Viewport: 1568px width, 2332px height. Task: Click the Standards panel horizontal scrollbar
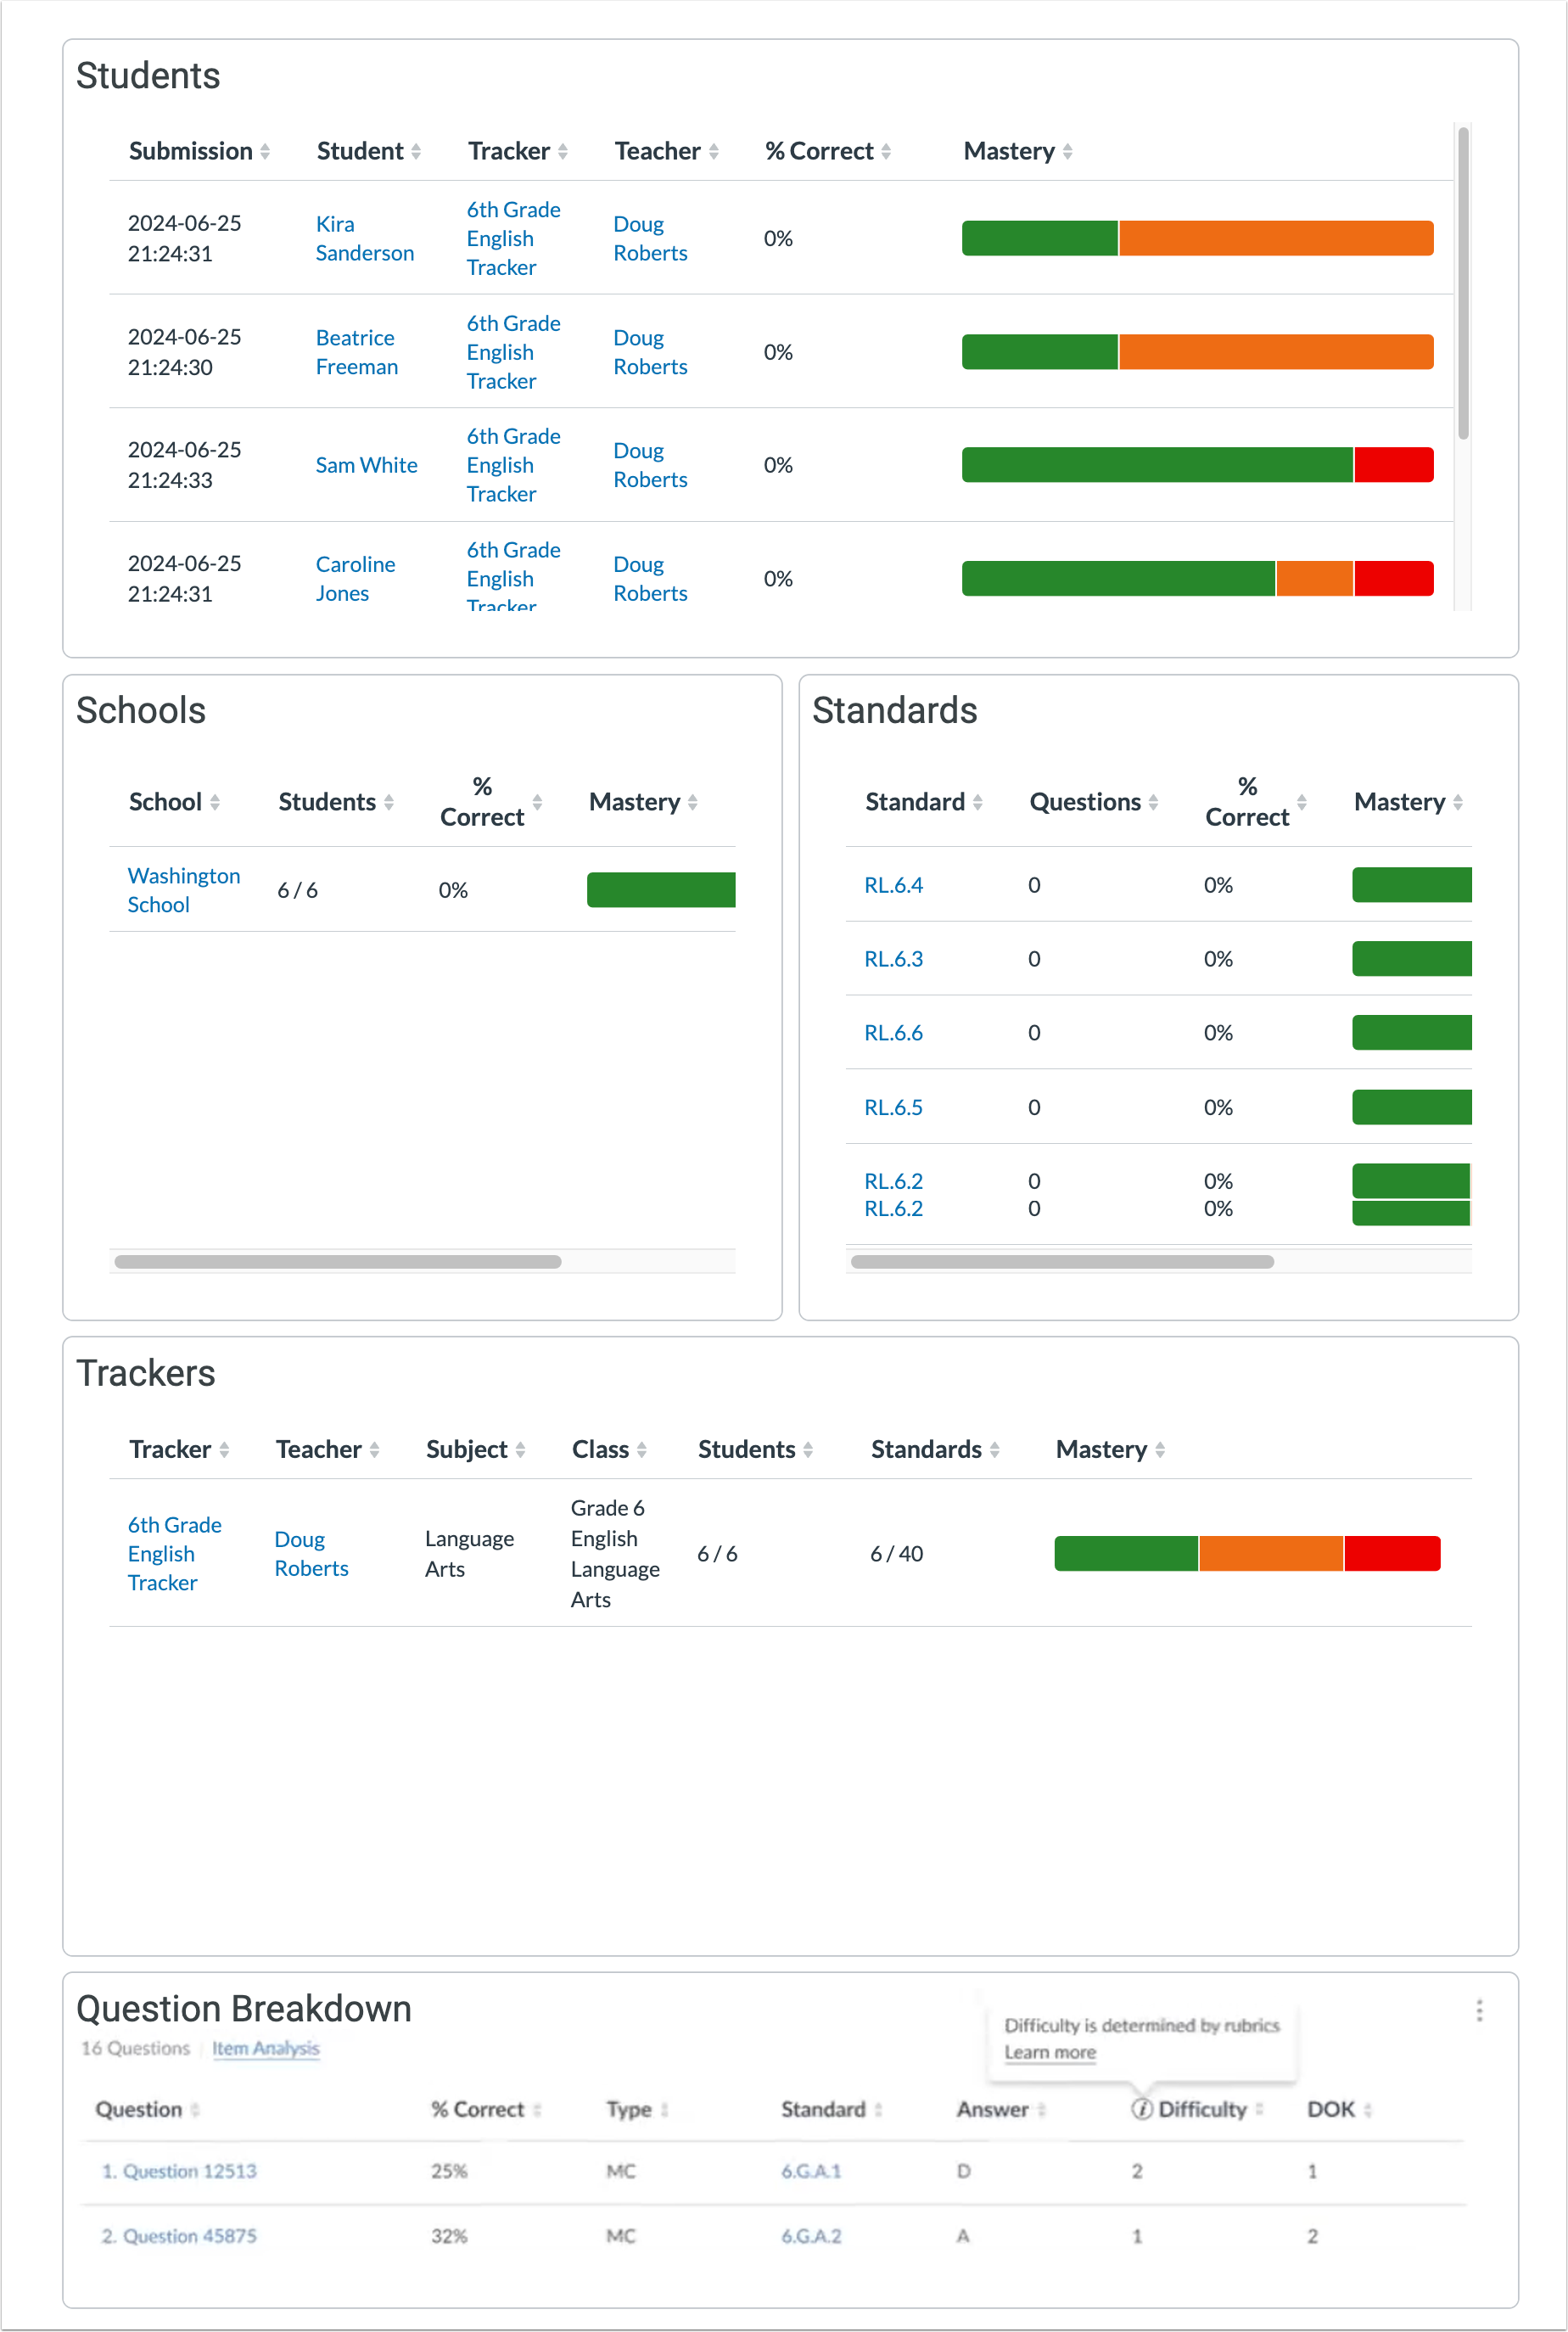(1062, 1261)
